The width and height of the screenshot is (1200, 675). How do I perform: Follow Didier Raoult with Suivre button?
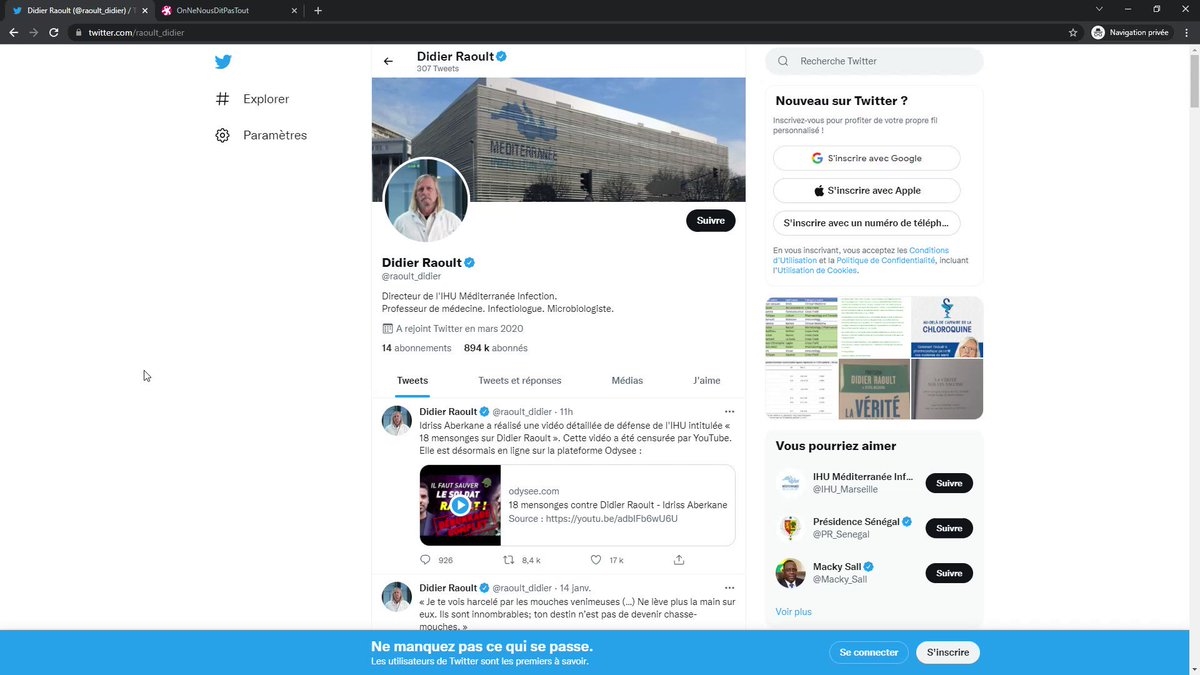click(x=711, y=221)
